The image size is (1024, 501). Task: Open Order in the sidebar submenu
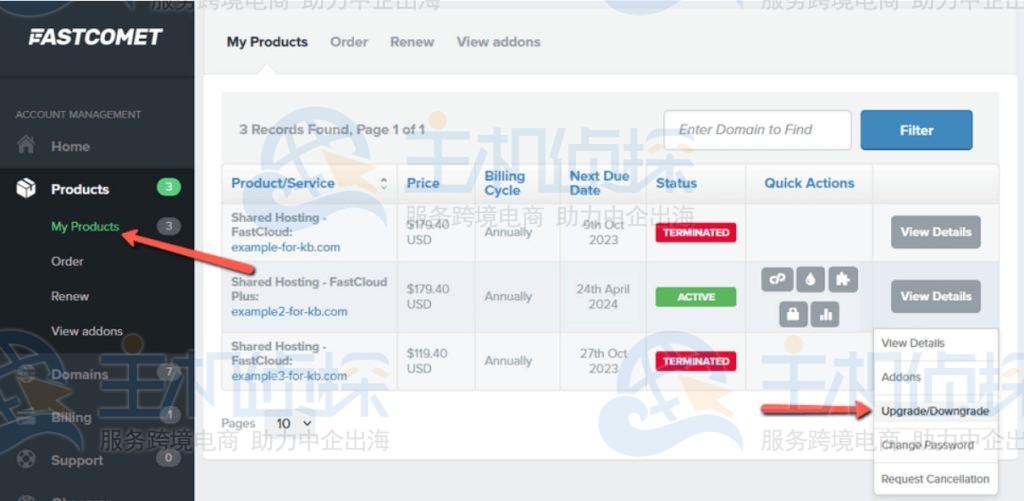coord(67,261)
